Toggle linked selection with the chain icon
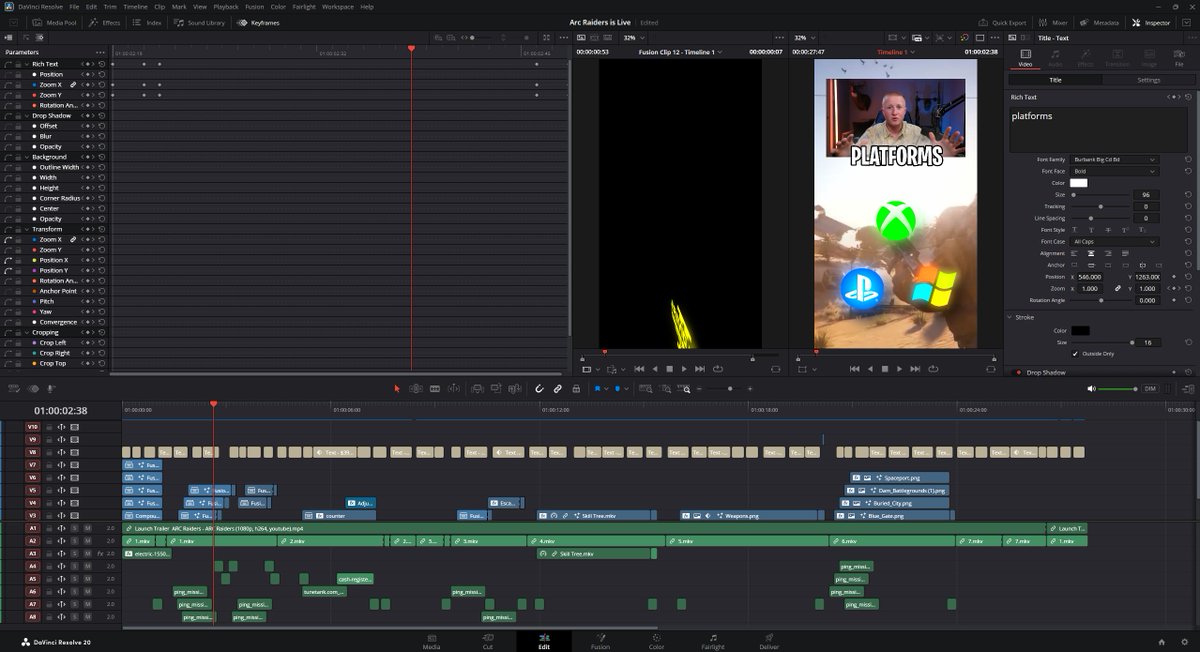This screenshot has width=1200, height=652. (x=558, y=389)
